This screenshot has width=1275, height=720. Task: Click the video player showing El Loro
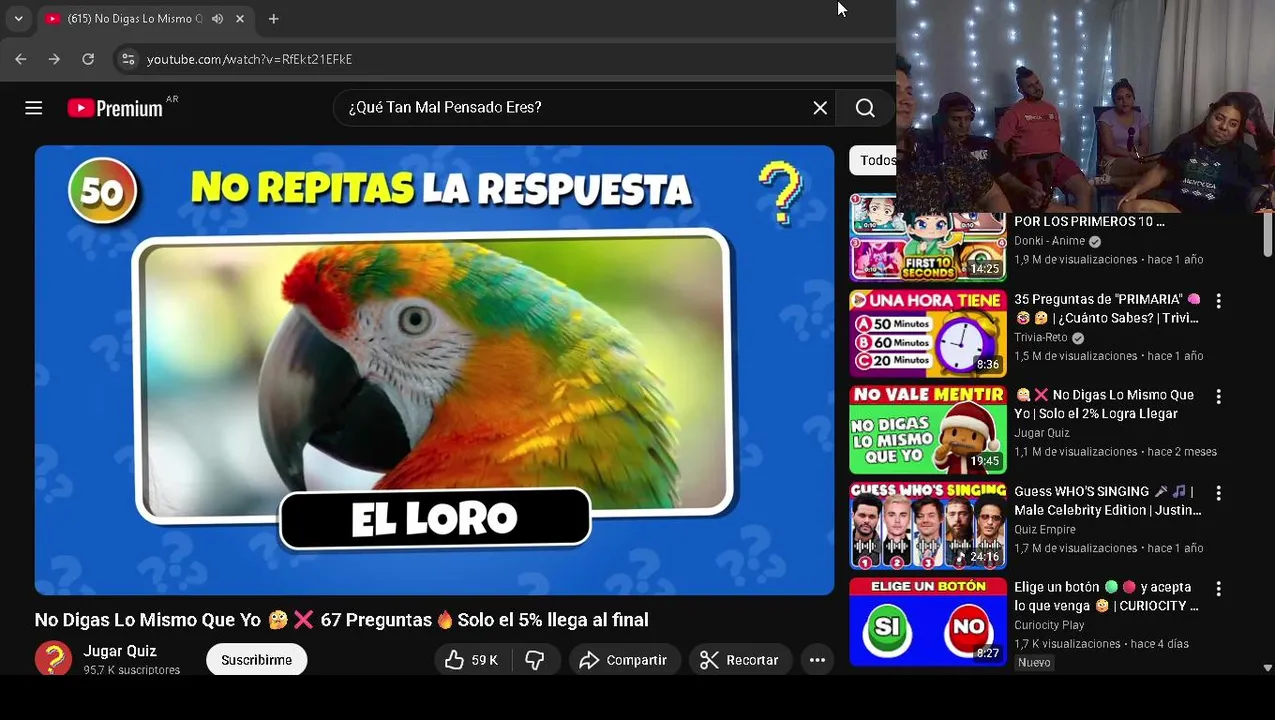click(434, 370)
